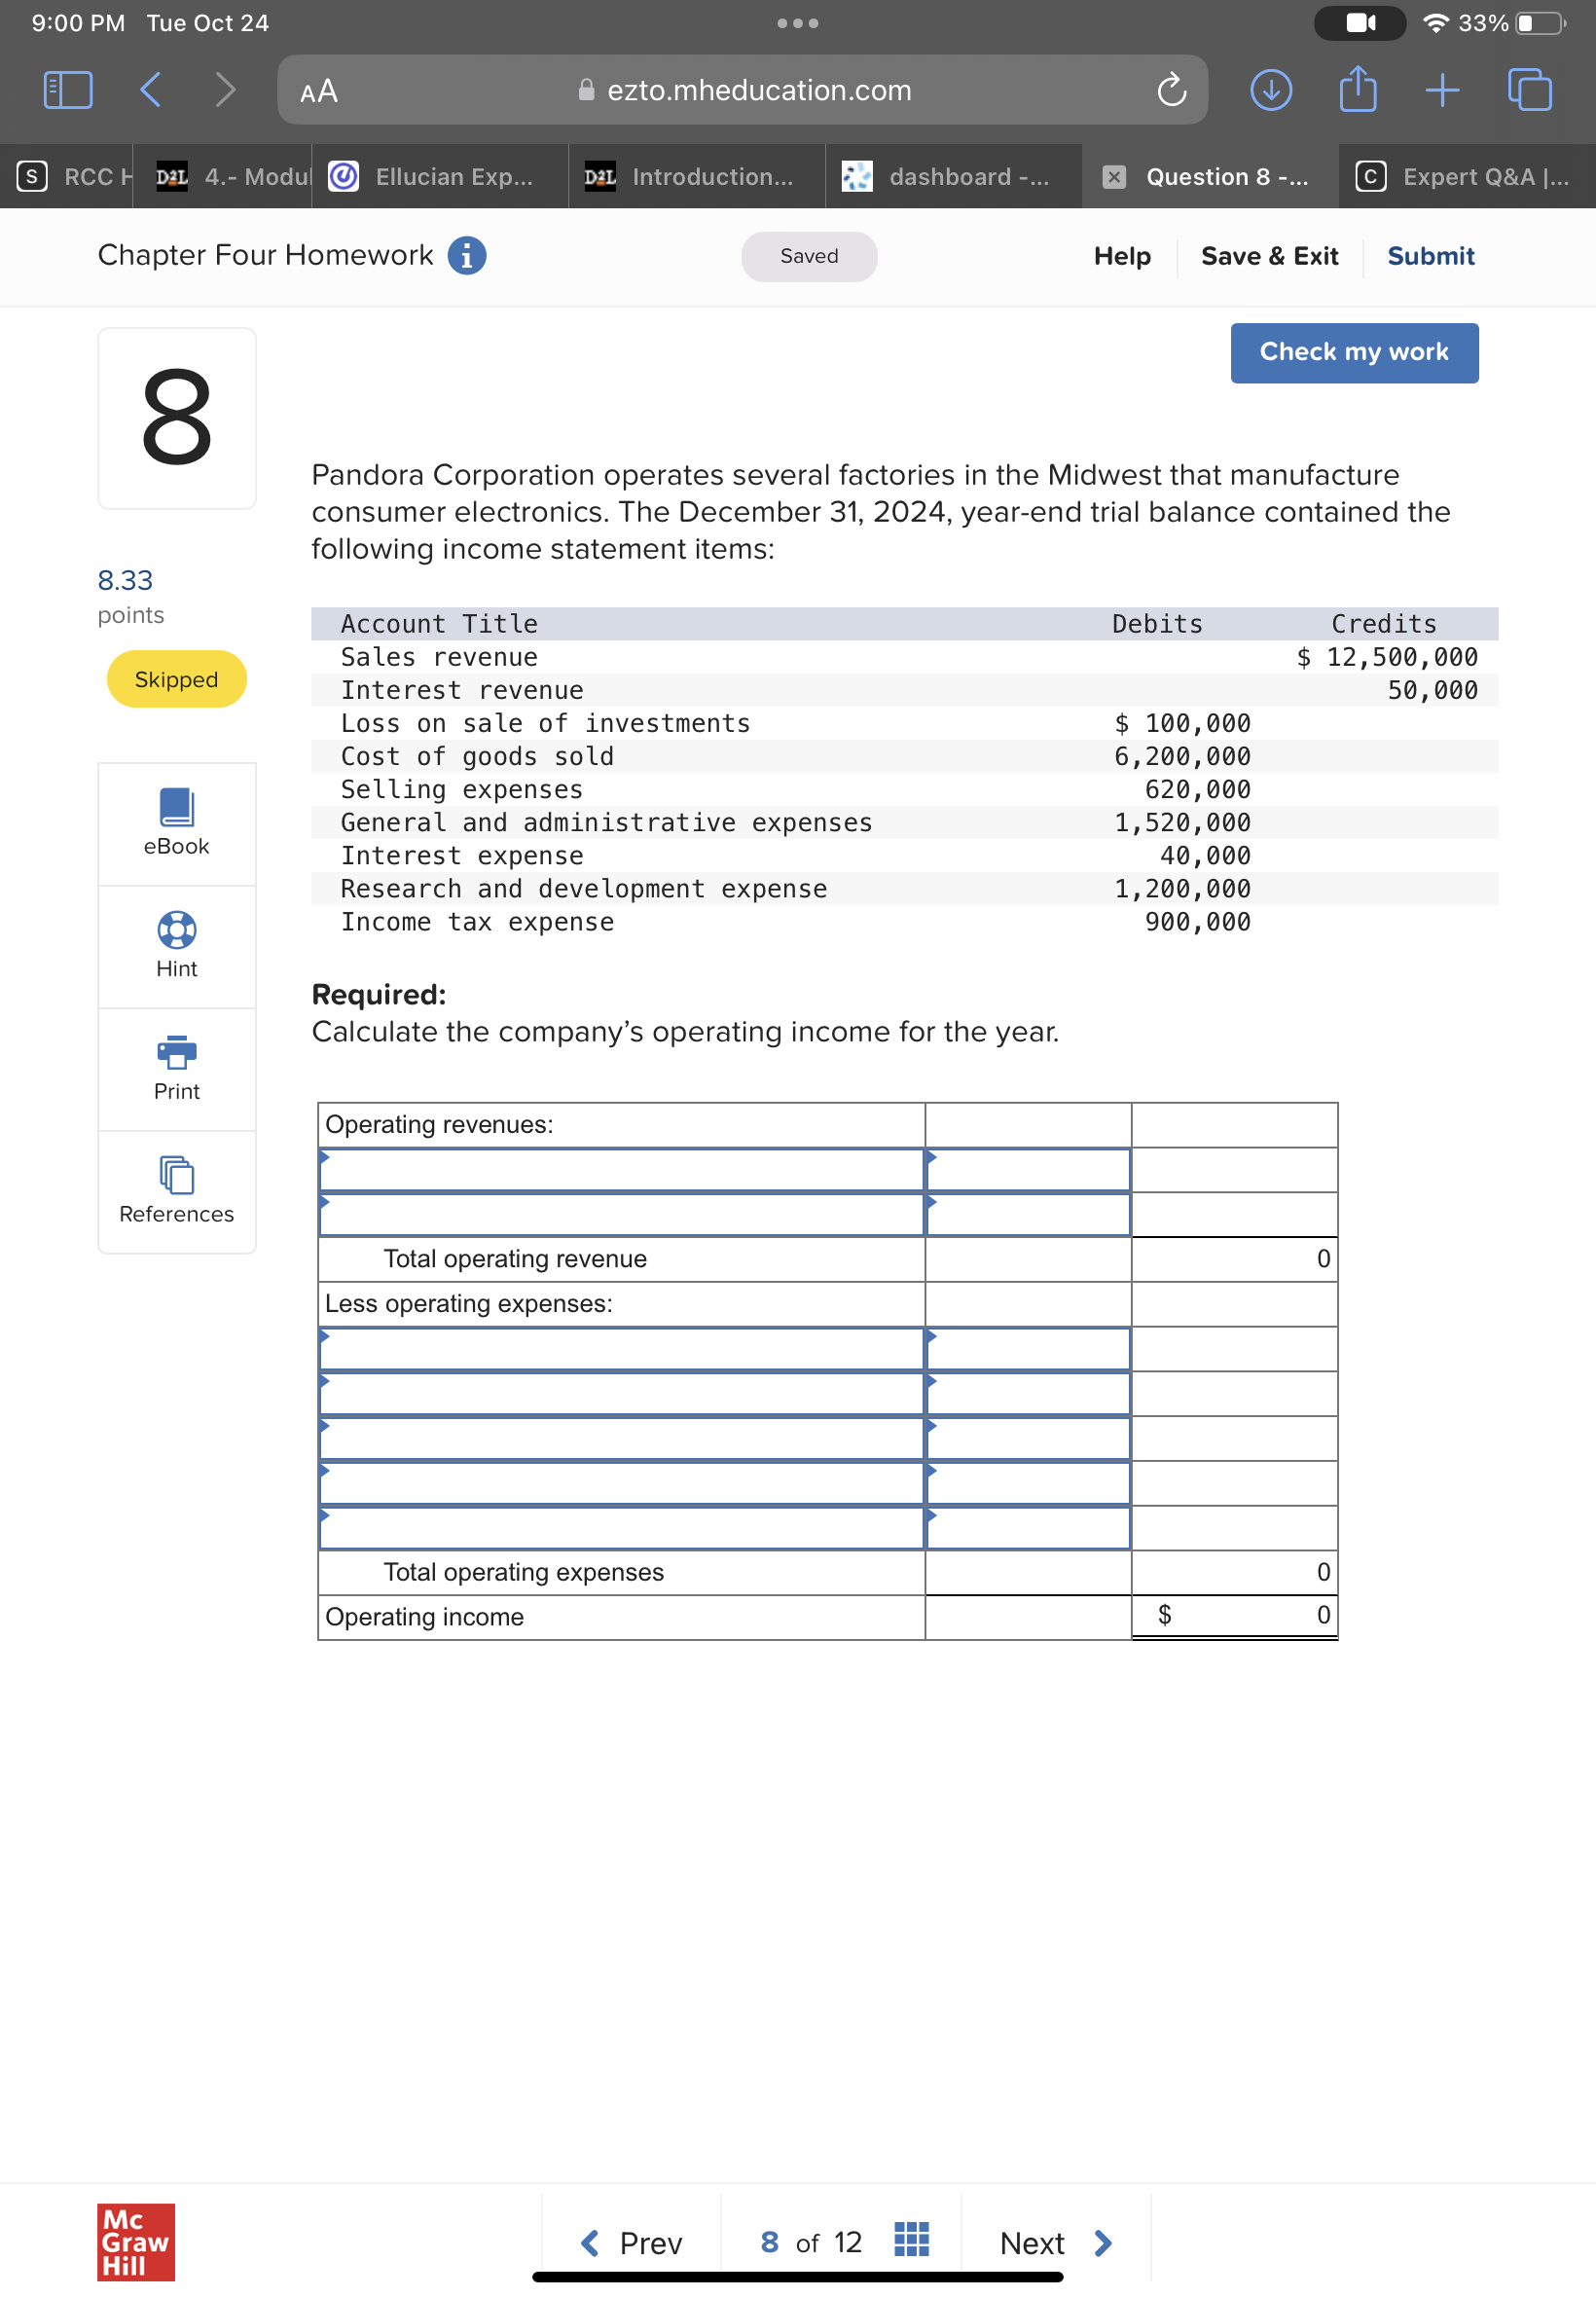Click the info icon beside Chapter Four Homework
The image size is (1596, 2297).
coord(466,255)
